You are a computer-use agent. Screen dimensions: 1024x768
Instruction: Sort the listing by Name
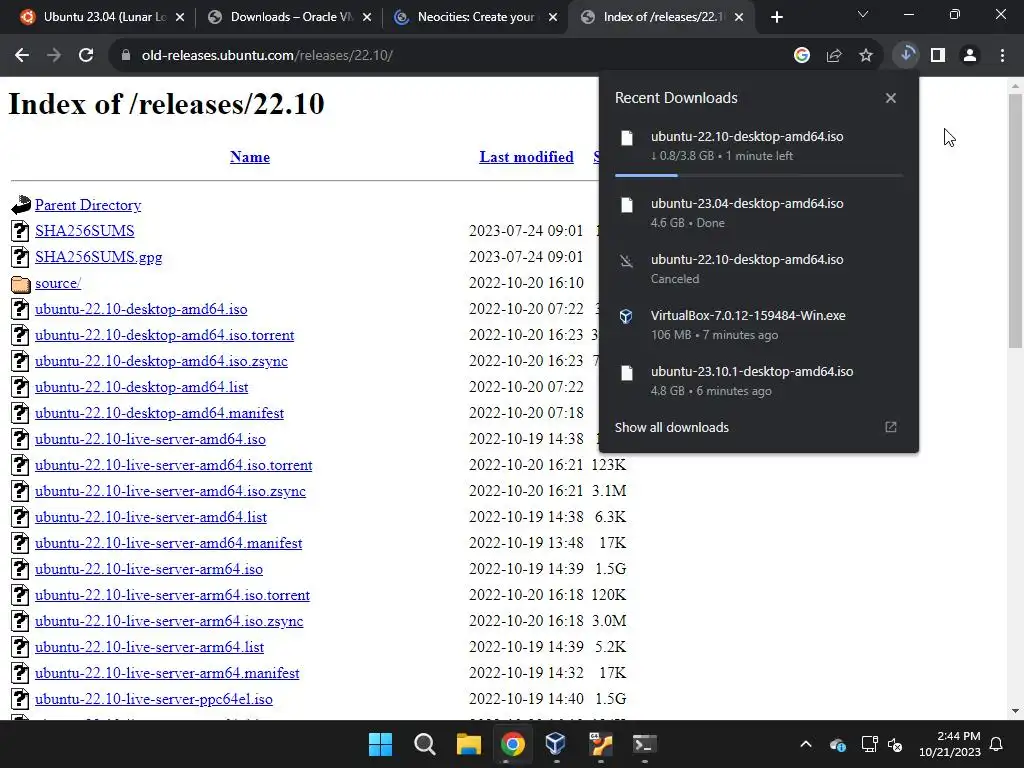249,157
